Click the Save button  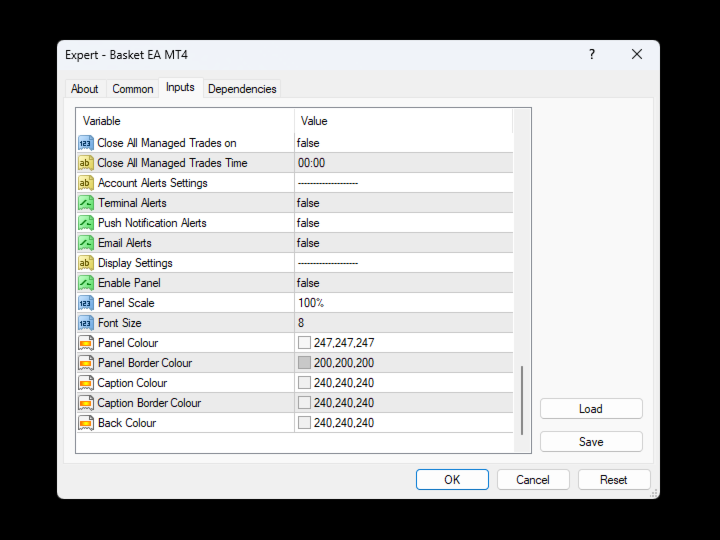591,442
